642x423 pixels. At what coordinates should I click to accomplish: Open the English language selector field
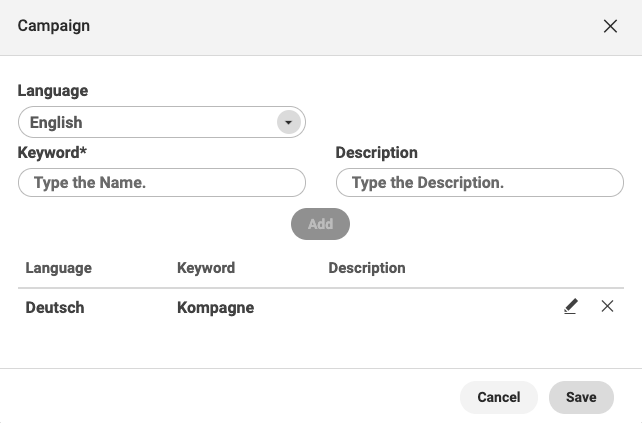(162, 122)
